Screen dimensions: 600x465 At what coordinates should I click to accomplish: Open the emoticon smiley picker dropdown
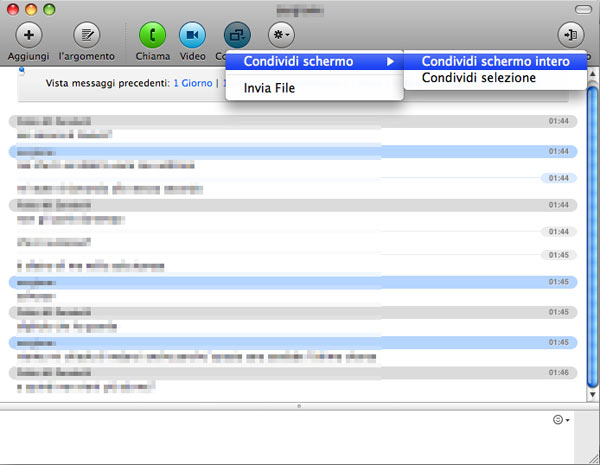(x=561, y=420)
